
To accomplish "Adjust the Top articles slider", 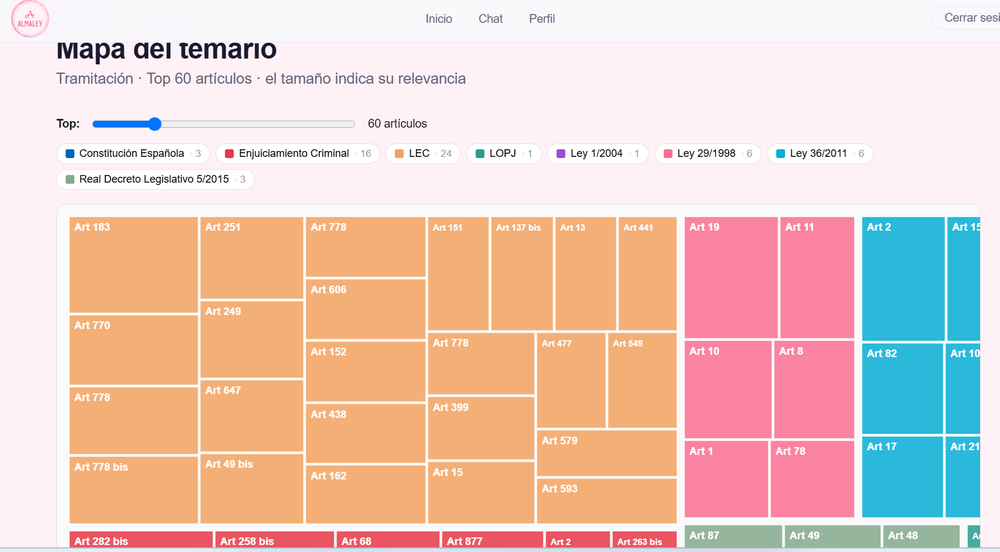I will (x=223, y=124).
